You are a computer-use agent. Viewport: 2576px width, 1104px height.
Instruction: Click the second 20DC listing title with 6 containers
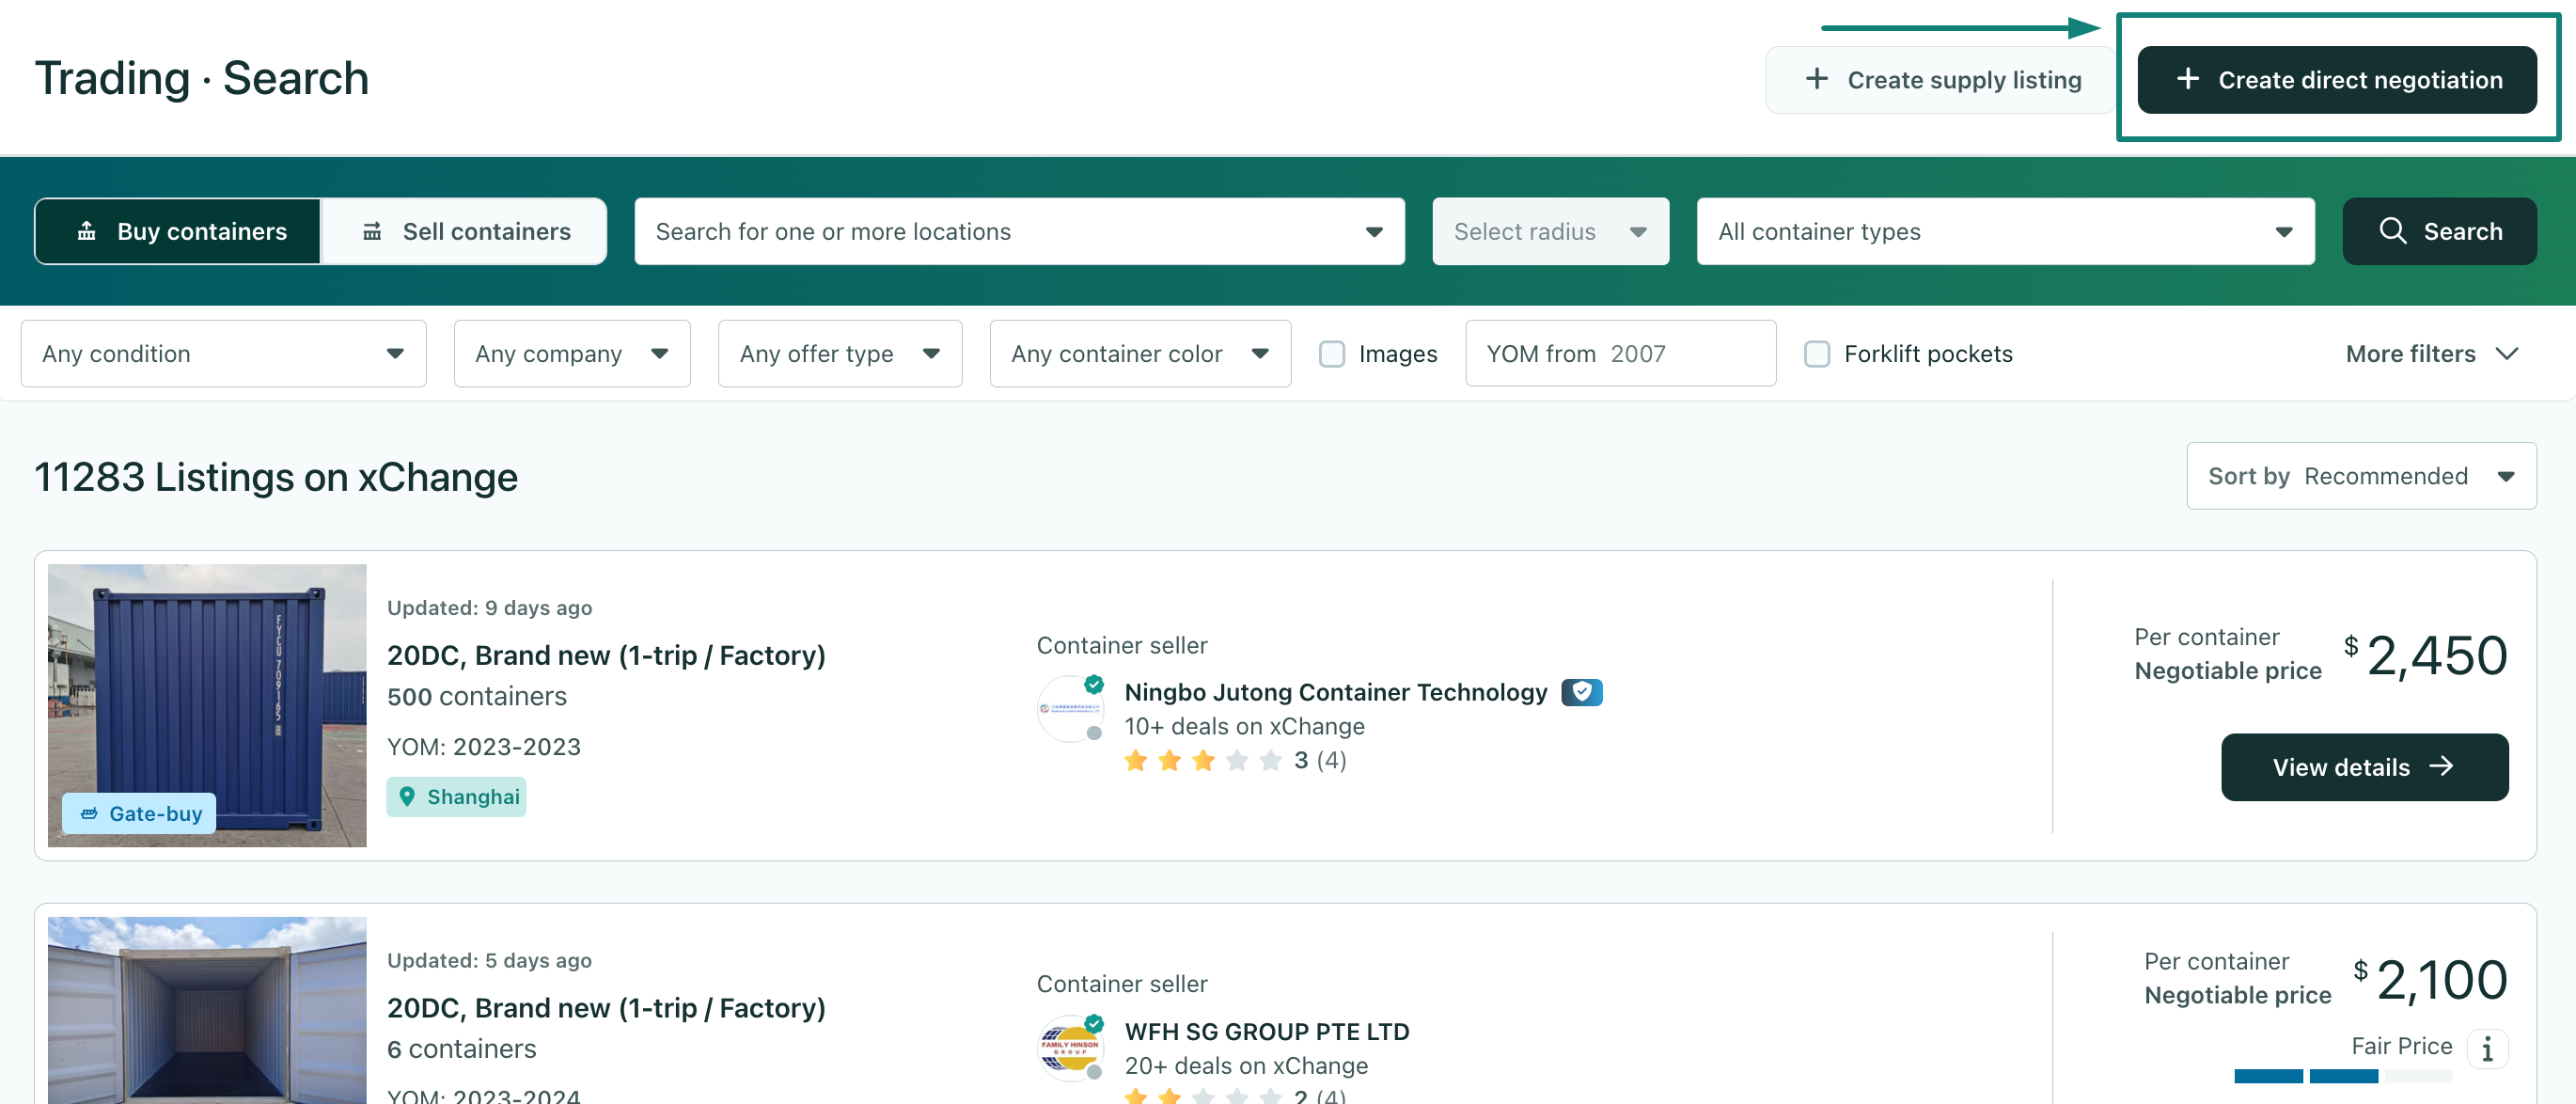606,1008
